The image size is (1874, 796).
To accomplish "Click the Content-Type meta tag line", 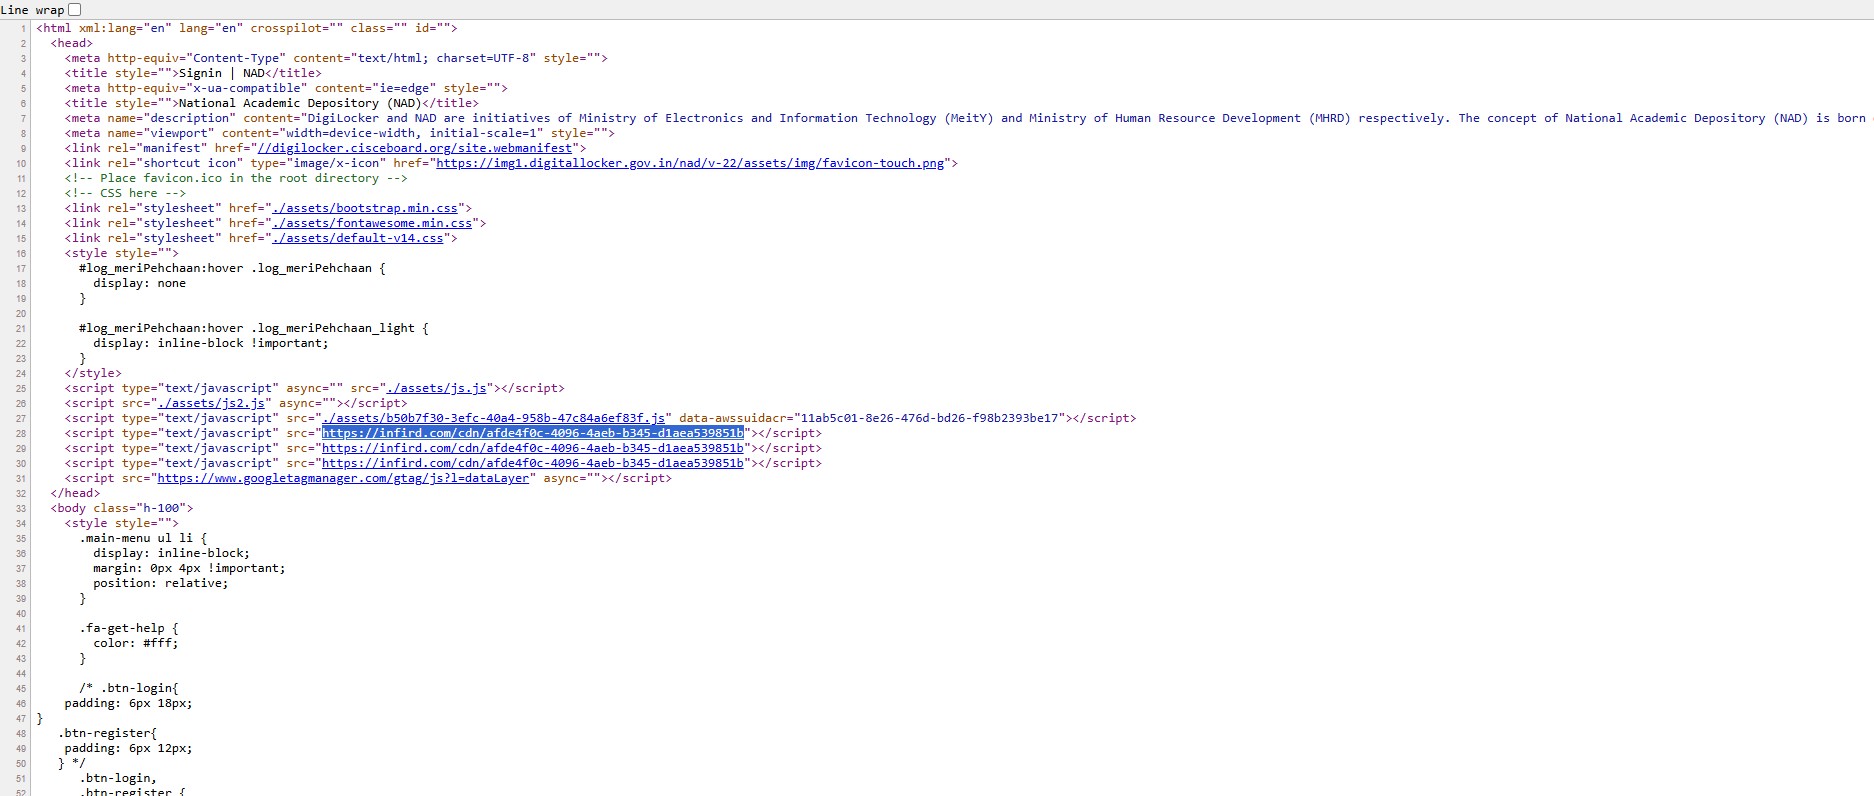I will (336, 58).
